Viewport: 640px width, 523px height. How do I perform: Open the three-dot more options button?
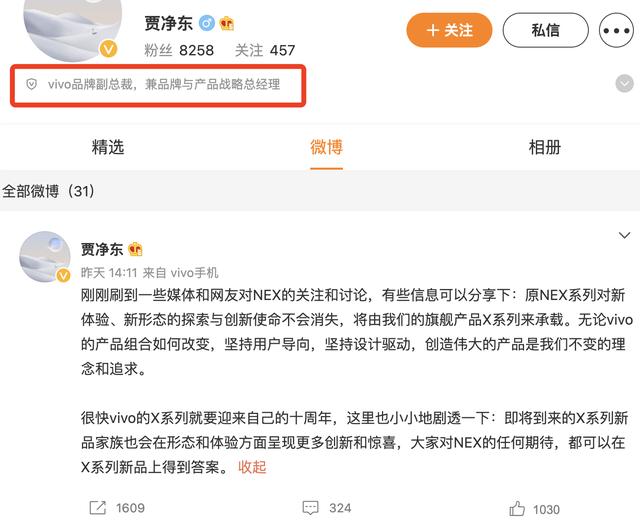click(x=616, y=30)
